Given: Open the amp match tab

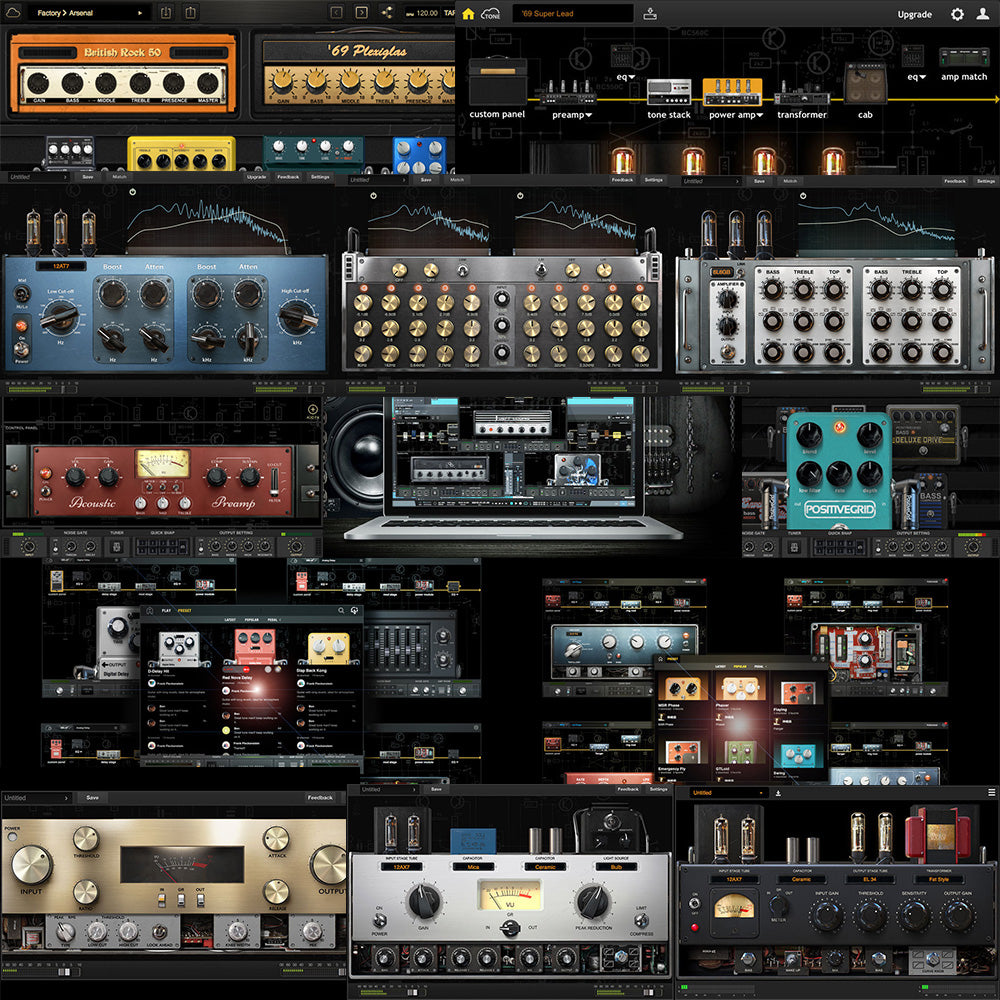Looking at the screenshot, I should click(x=964, y=77).
